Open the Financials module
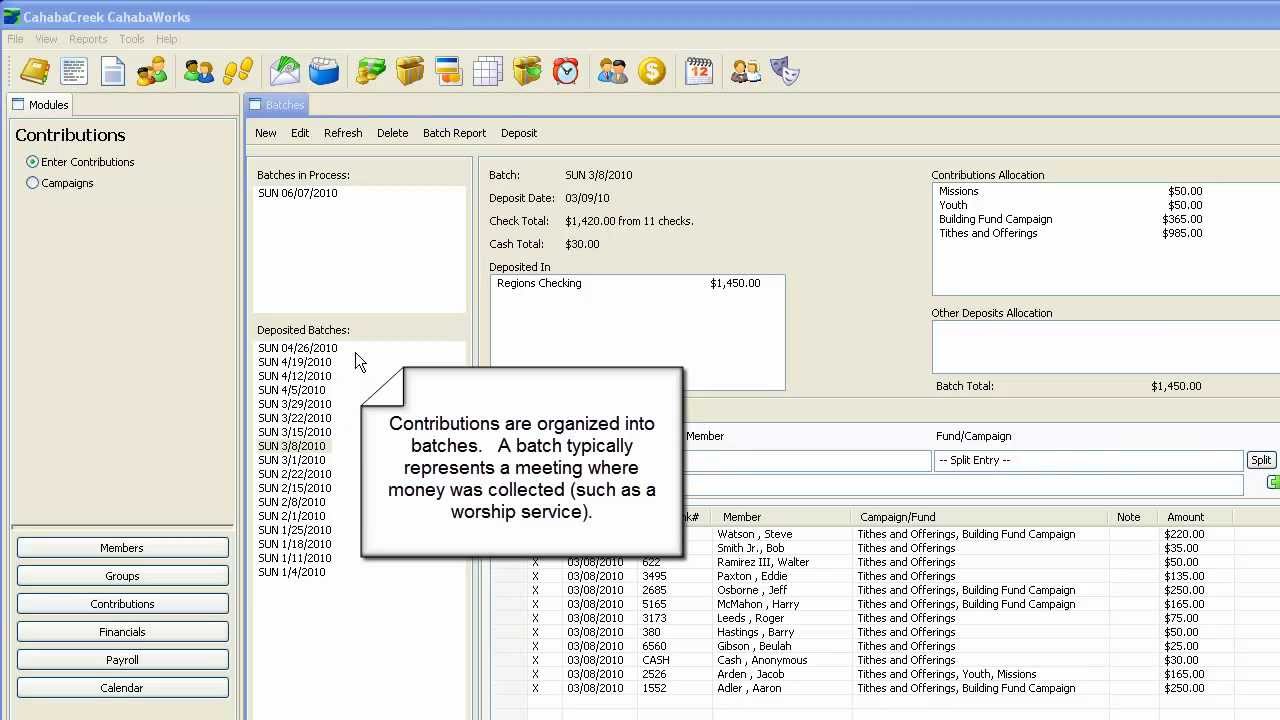 coord(122,632)
